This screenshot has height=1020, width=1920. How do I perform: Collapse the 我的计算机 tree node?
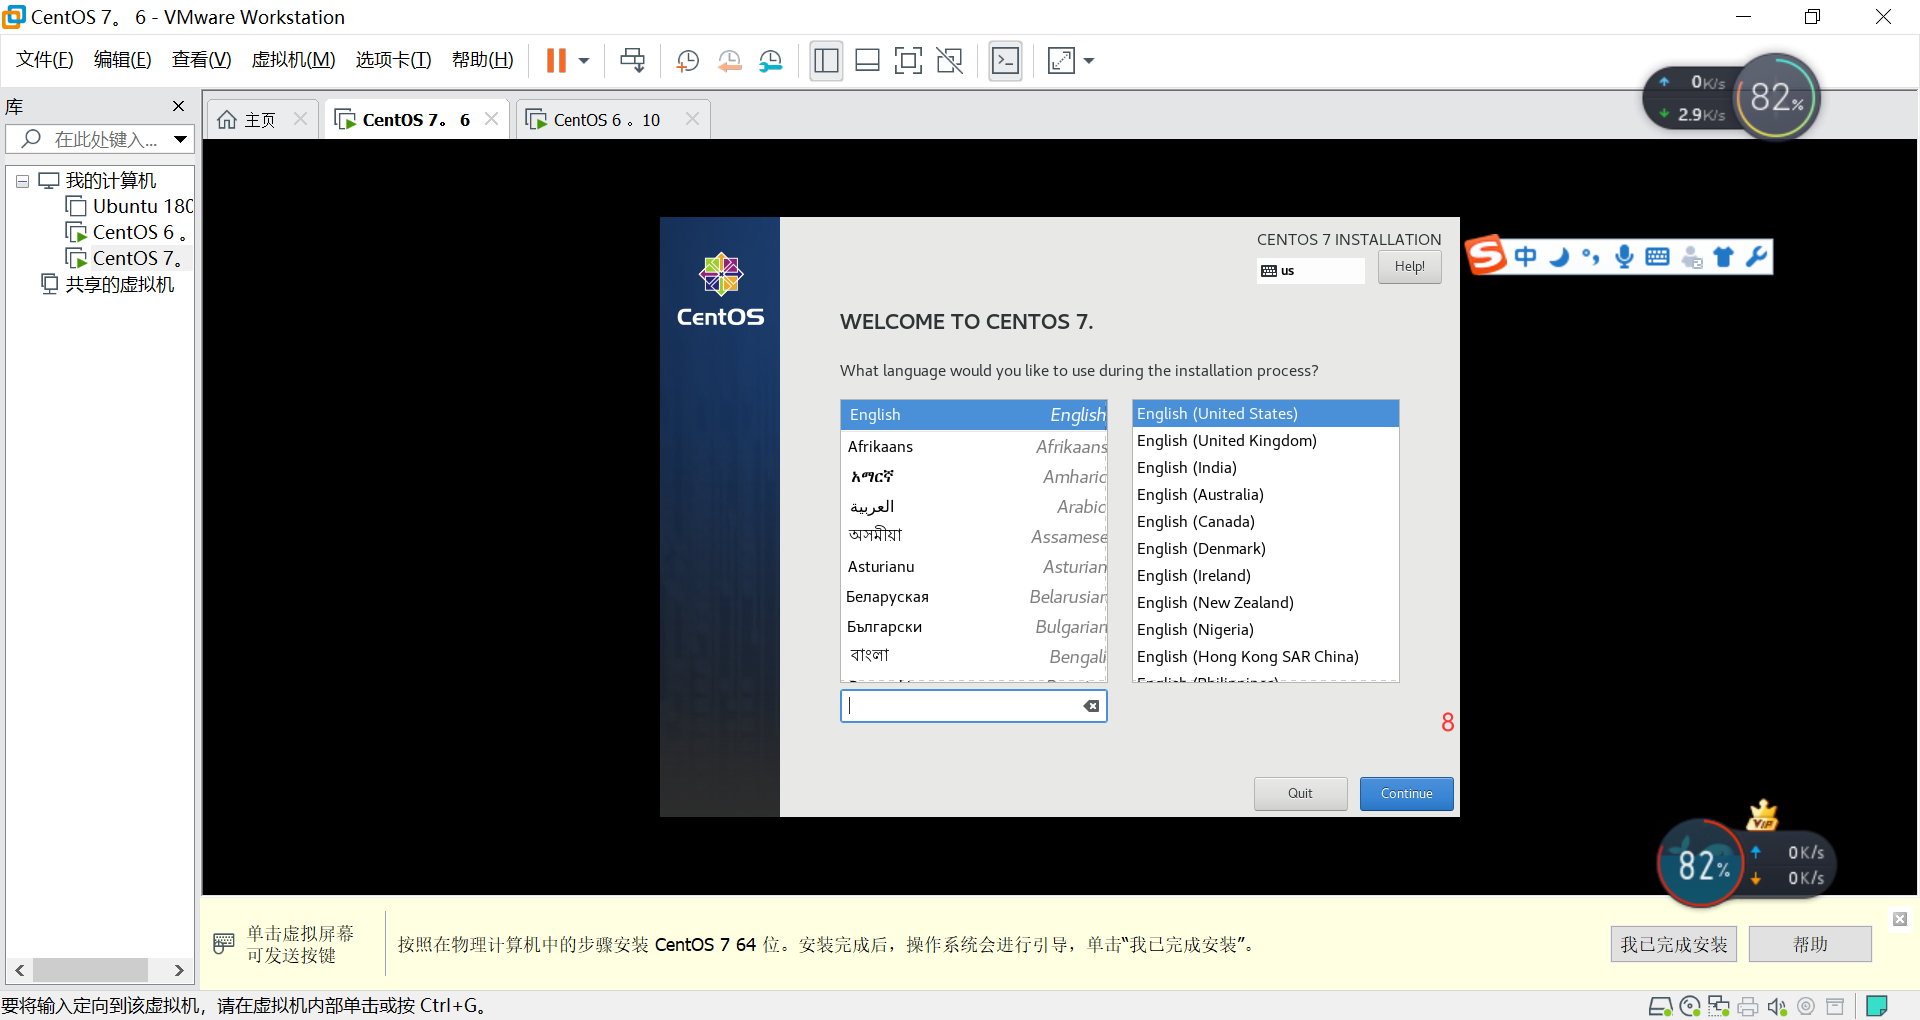coord(22,182)
